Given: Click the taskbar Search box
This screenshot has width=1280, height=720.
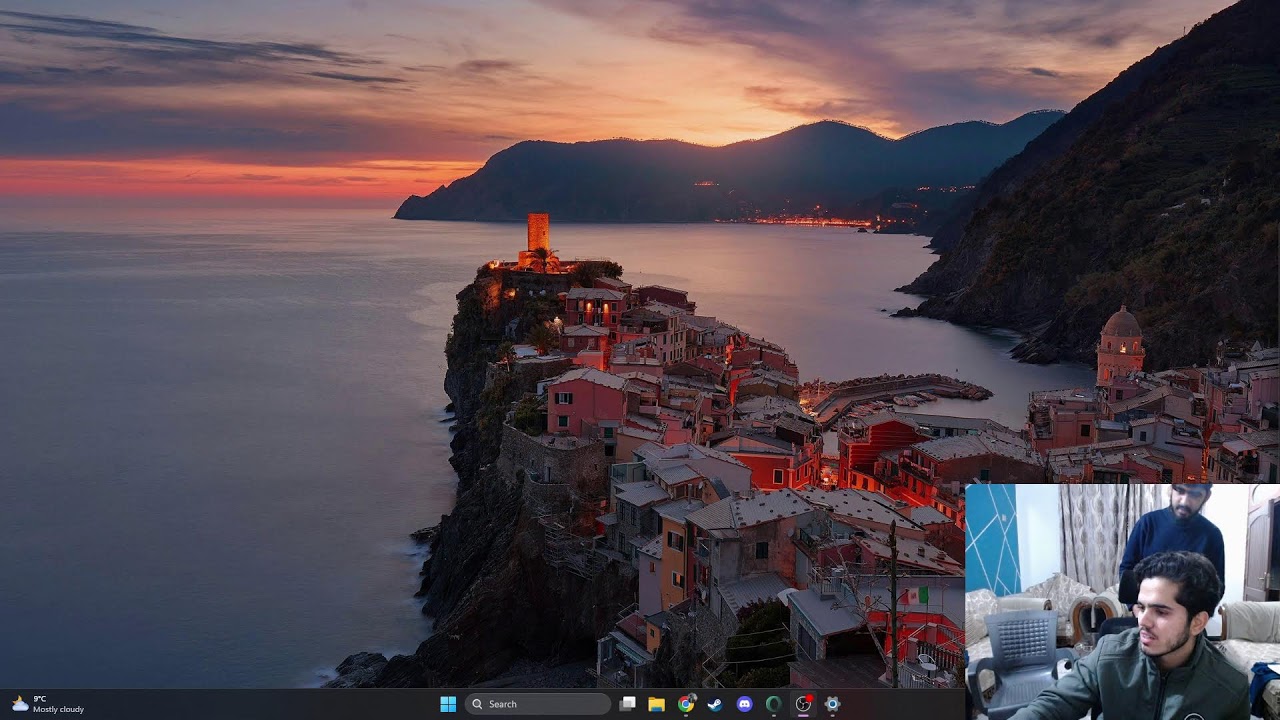Looking at the screenshot, I should [538, 704].
